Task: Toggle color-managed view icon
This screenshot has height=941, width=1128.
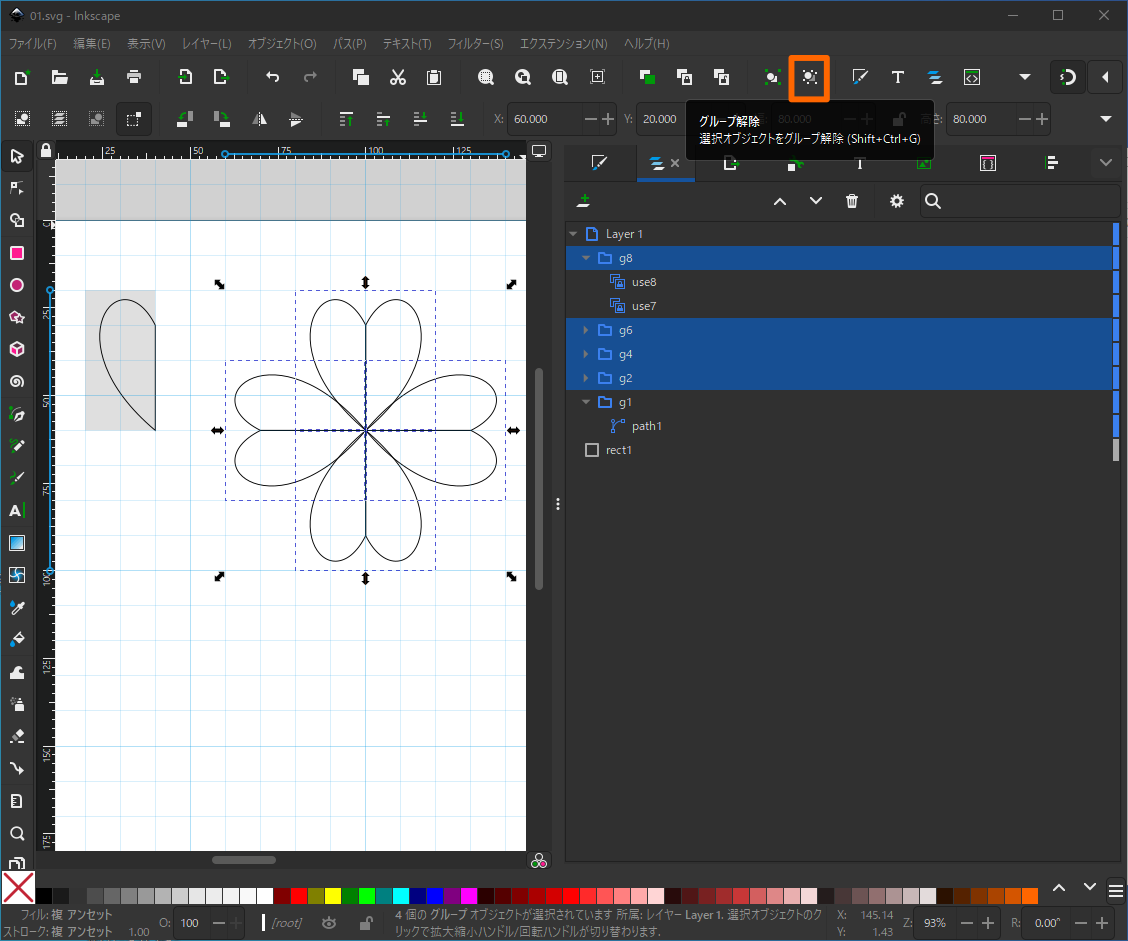Action: click(539, 861)
